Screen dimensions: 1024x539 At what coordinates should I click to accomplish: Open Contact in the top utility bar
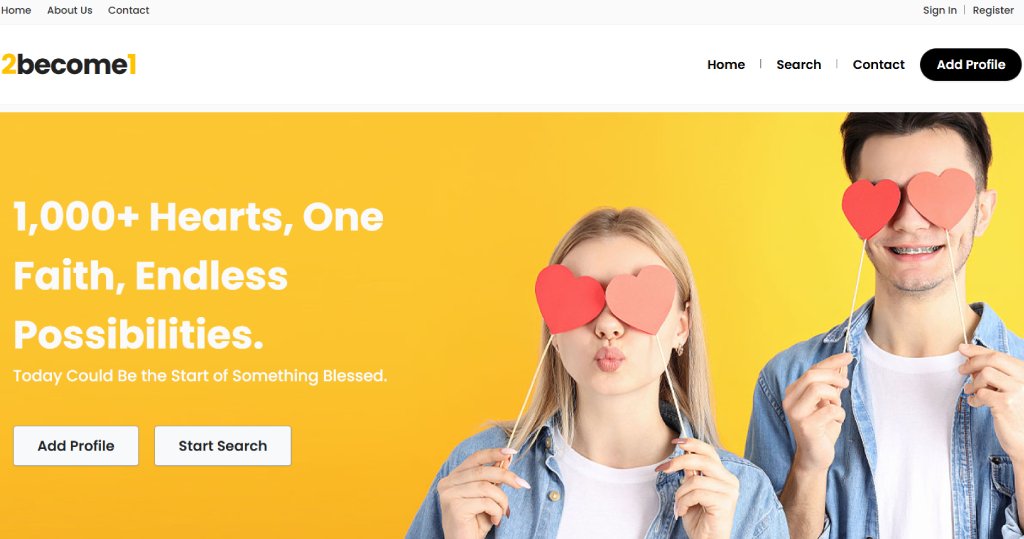[129, 10]
